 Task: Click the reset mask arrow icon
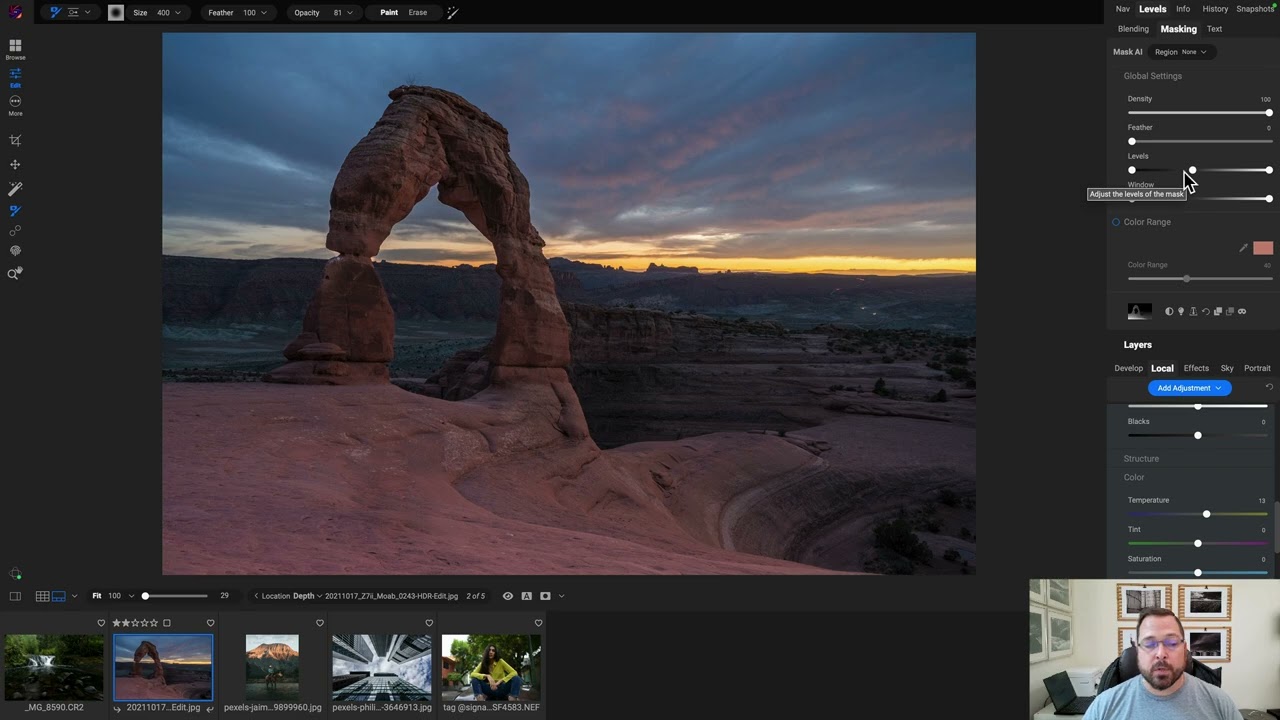pos(1205,311)
